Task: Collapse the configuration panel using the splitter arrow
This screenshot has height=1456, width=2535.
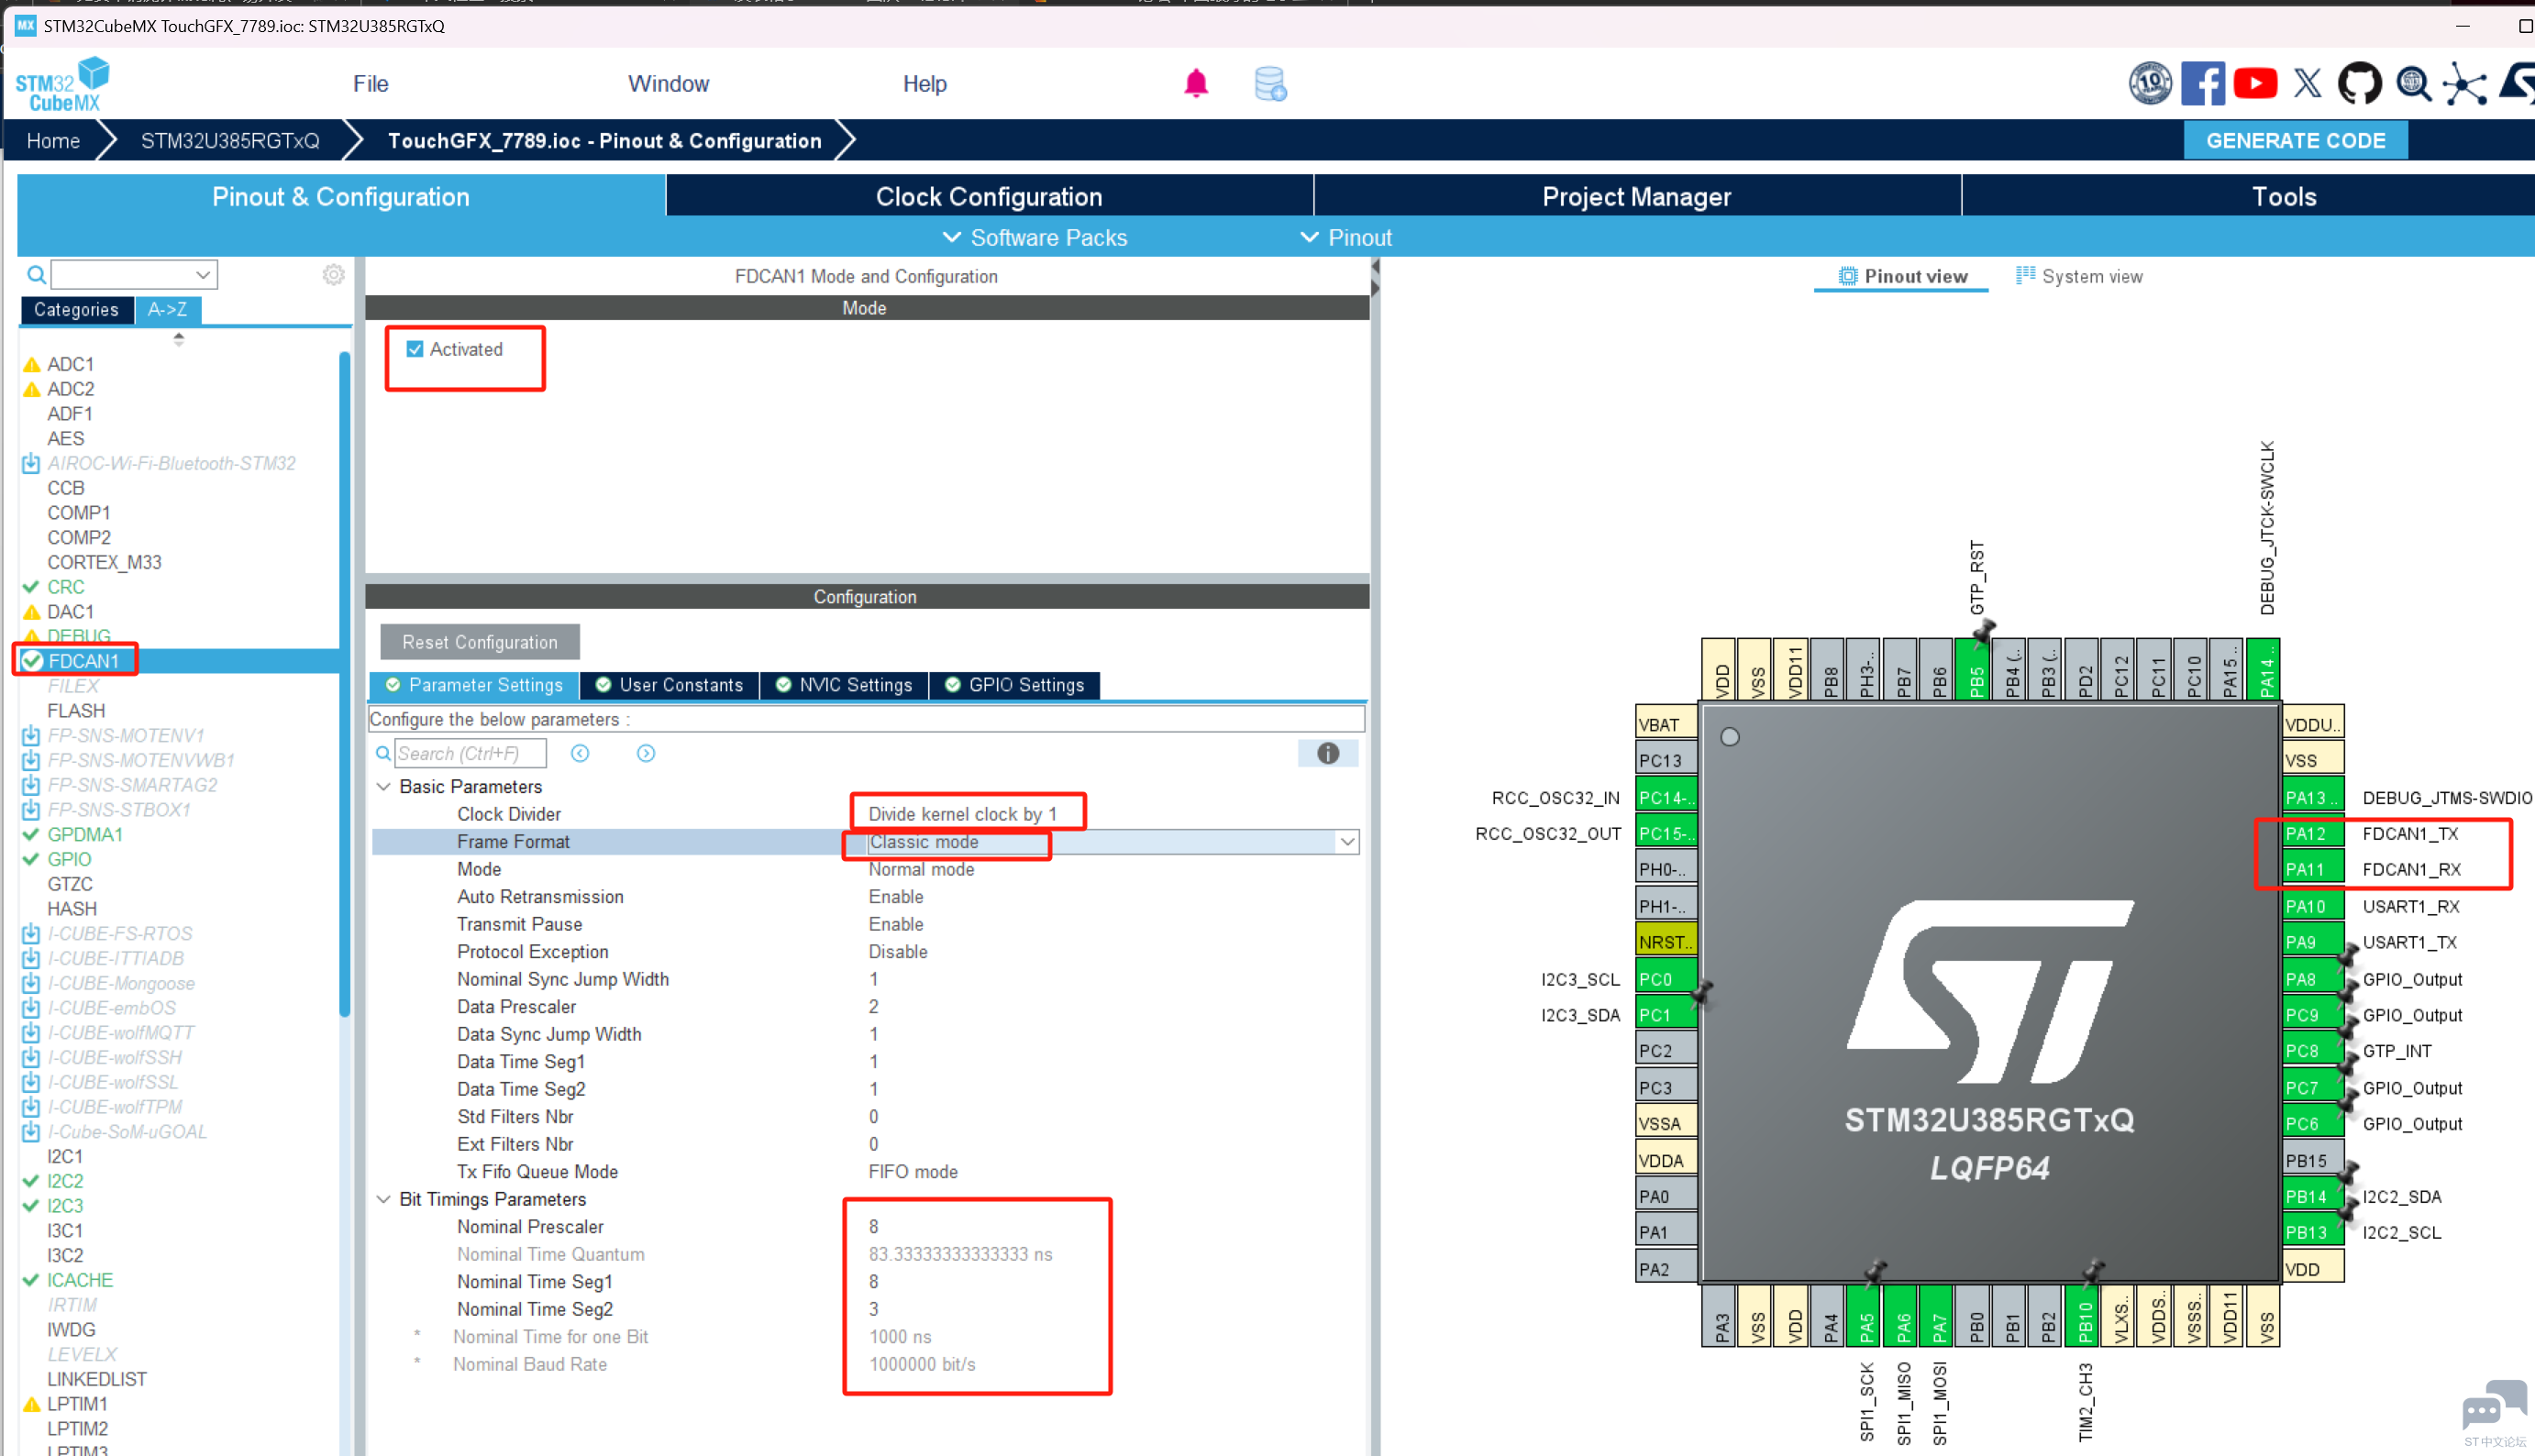Action: 1375,267
